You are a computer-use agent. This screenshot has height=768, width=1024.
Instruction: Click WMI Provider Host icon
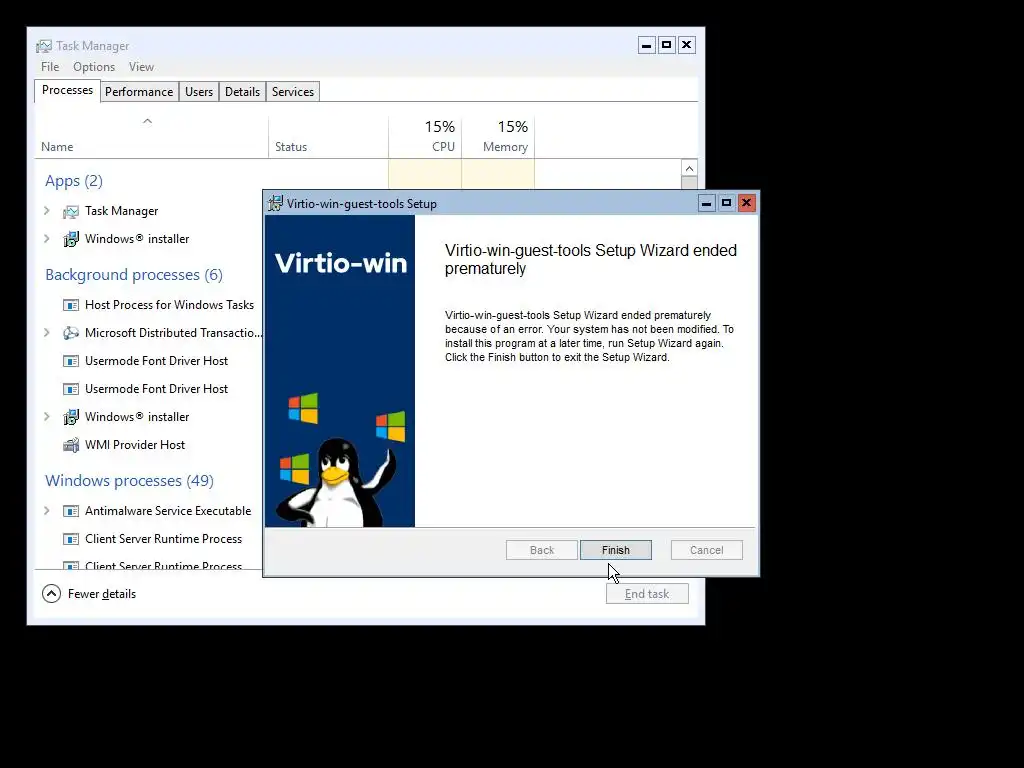(x=71, y=445)
